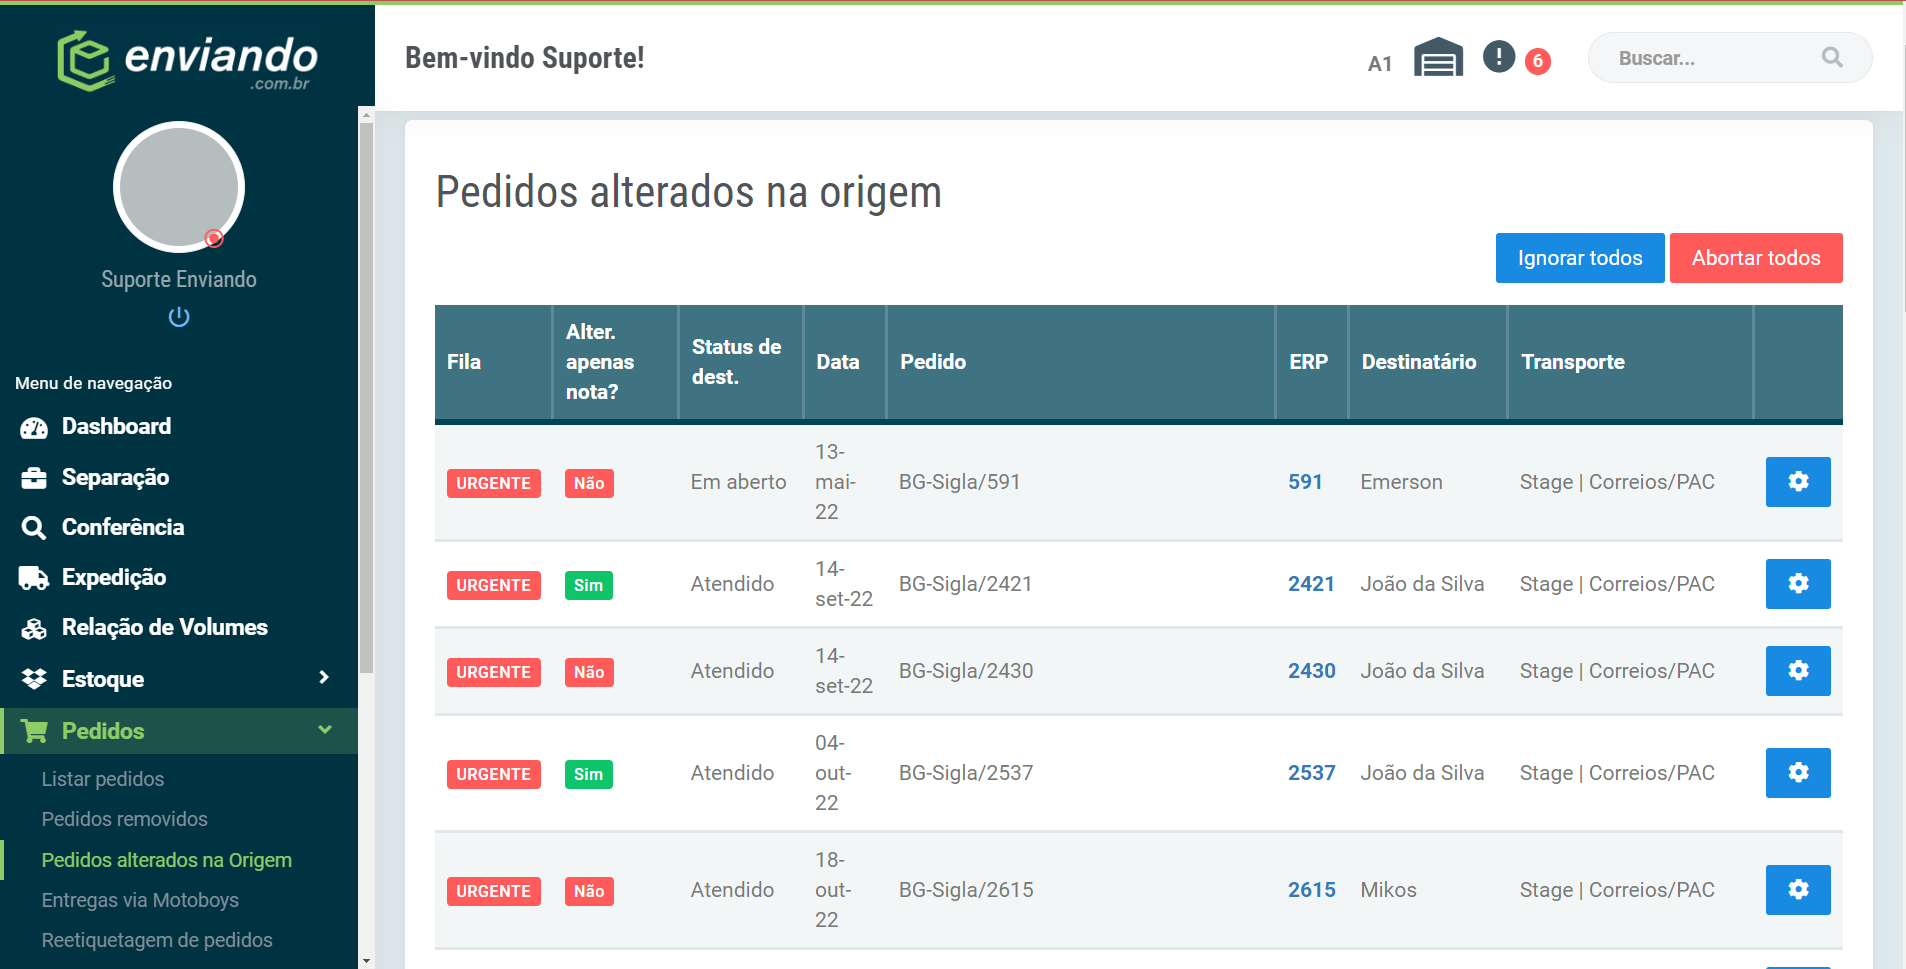The height and width of the screenshot is (969, 1906).
Task: Open Listar pedidos submenu item
Action: pos(102,779)
